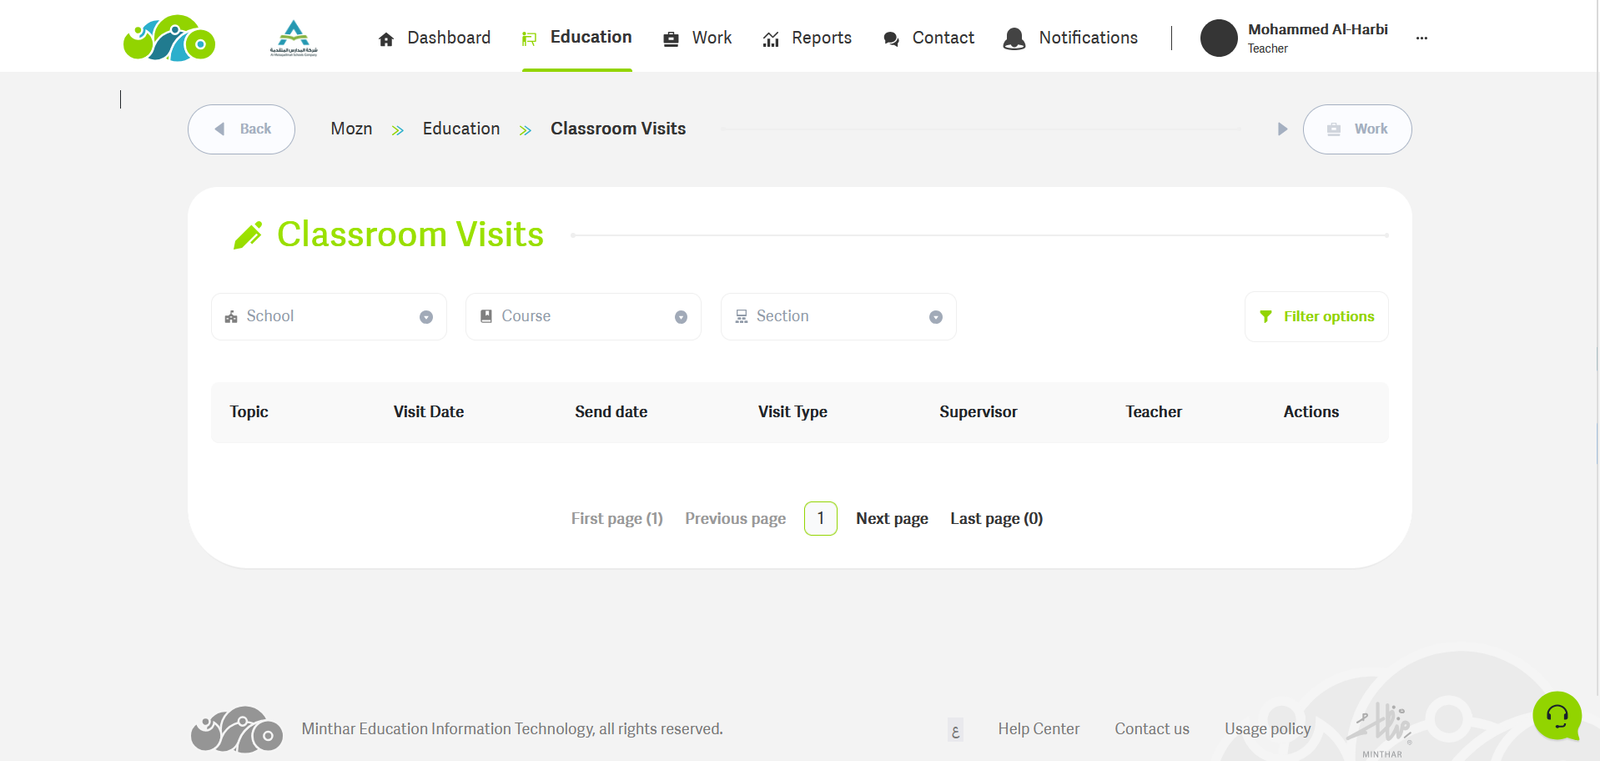The image size is (1600, 761).
Task: Go to First page (1)
Action: tap(617, 518)
